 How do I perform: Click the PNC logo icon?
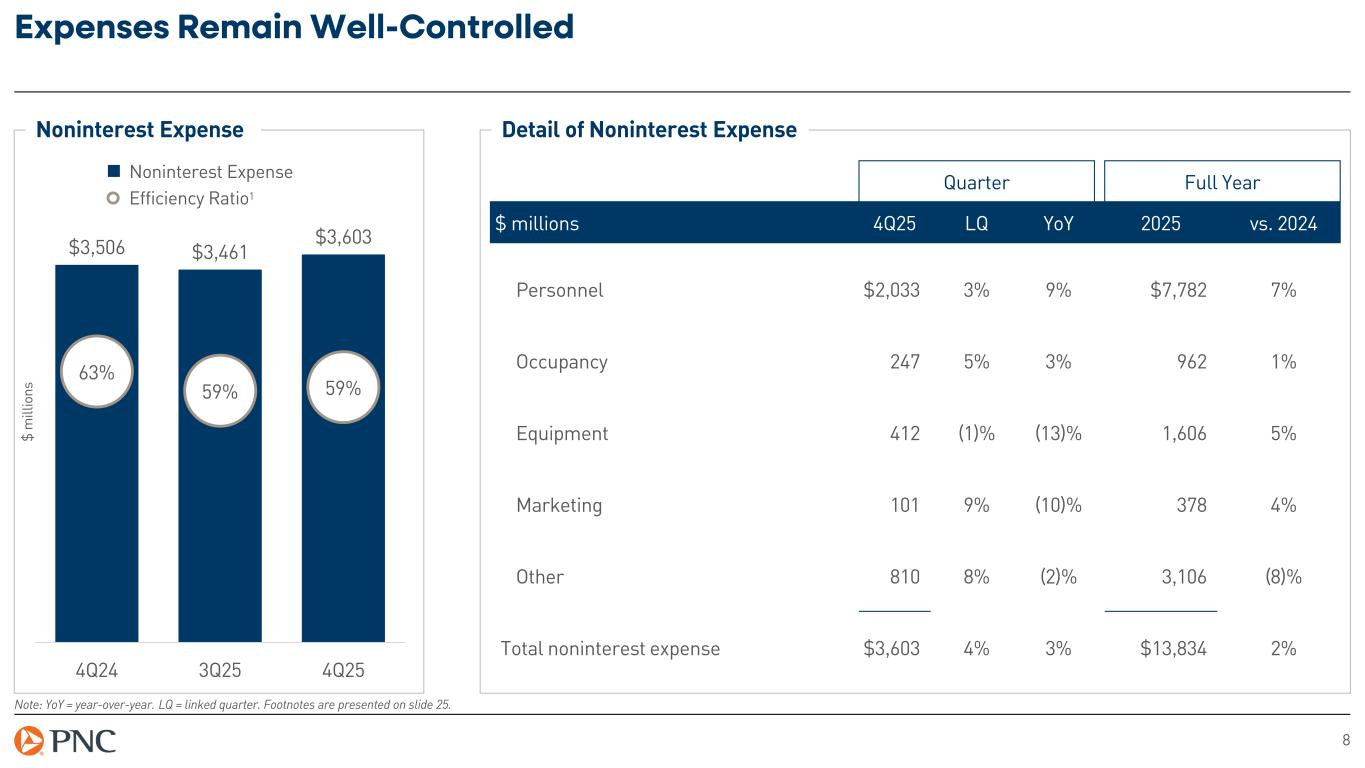coord(28,741)
